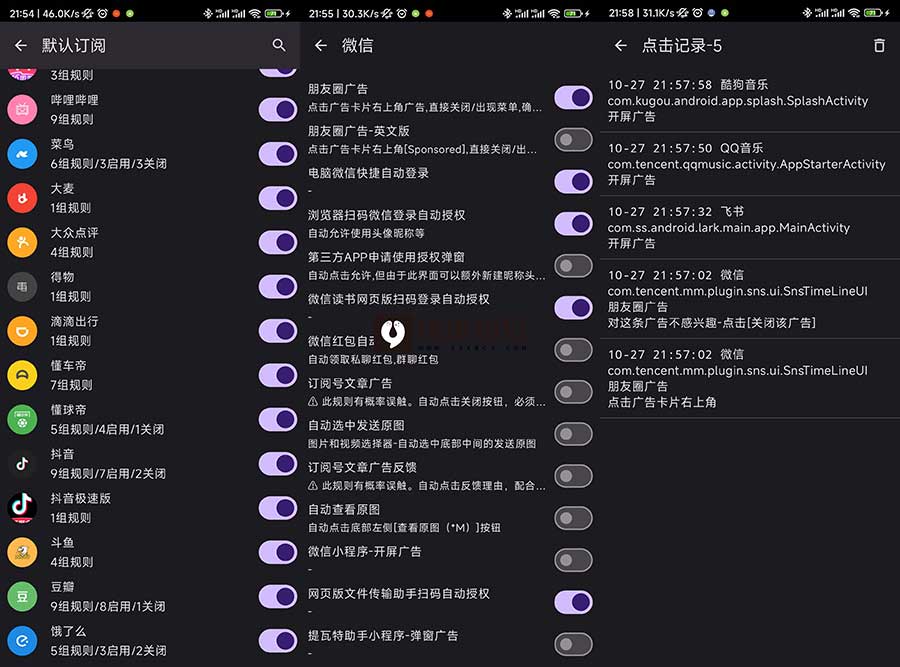
Task: Go back from 默认订阅 screen
Action: pos(21,45)
